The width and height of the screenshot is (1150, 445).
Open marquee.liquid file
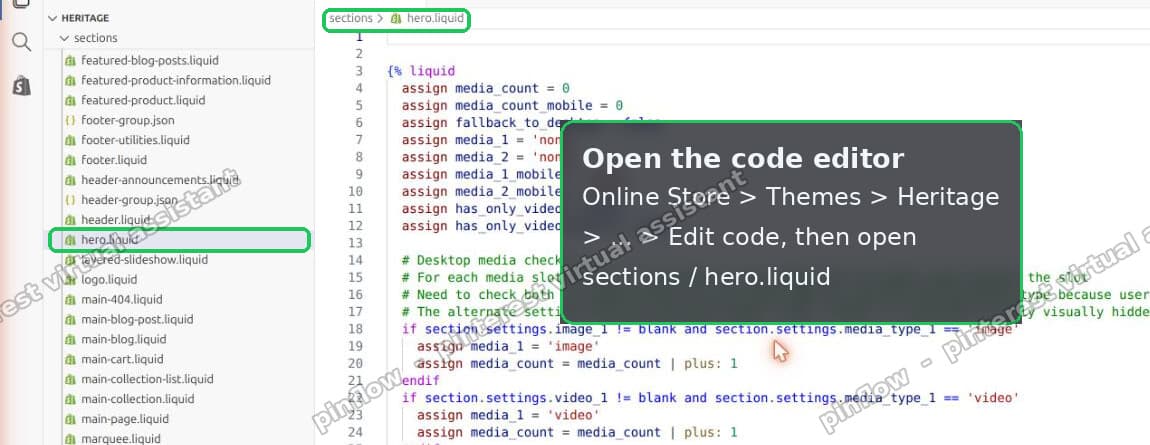[x=120, y=438]
